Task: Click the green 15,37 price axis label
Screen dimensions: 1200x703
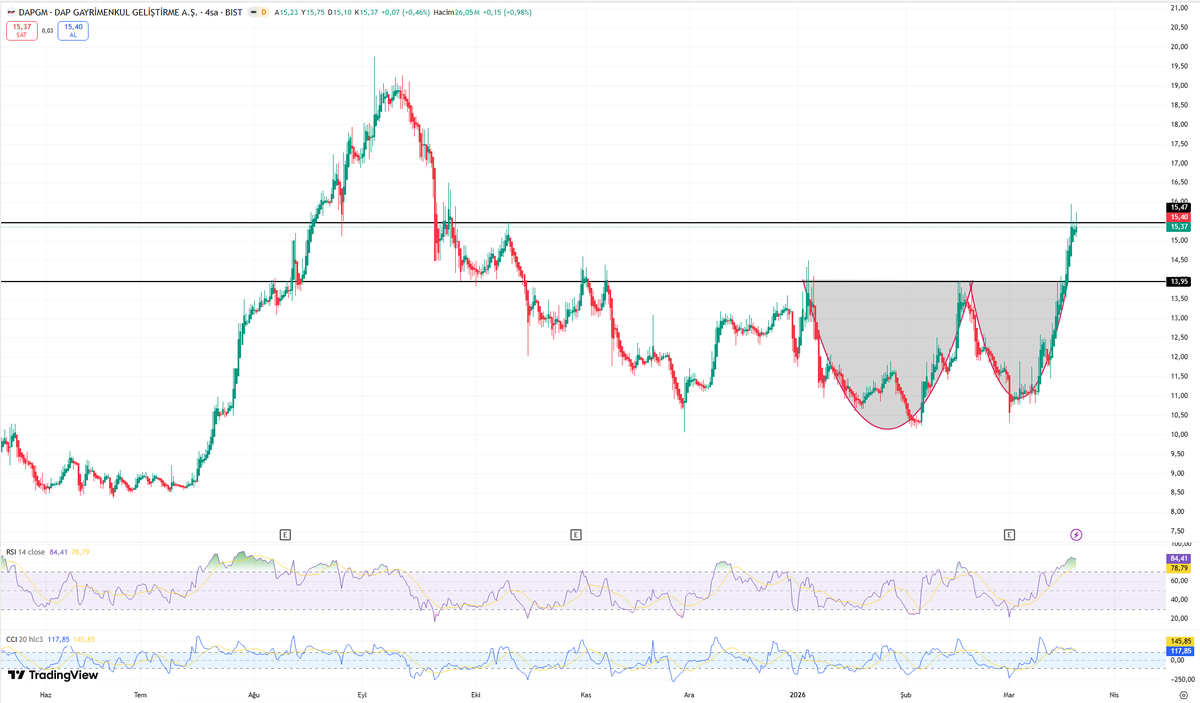Action: [1178, 227]
